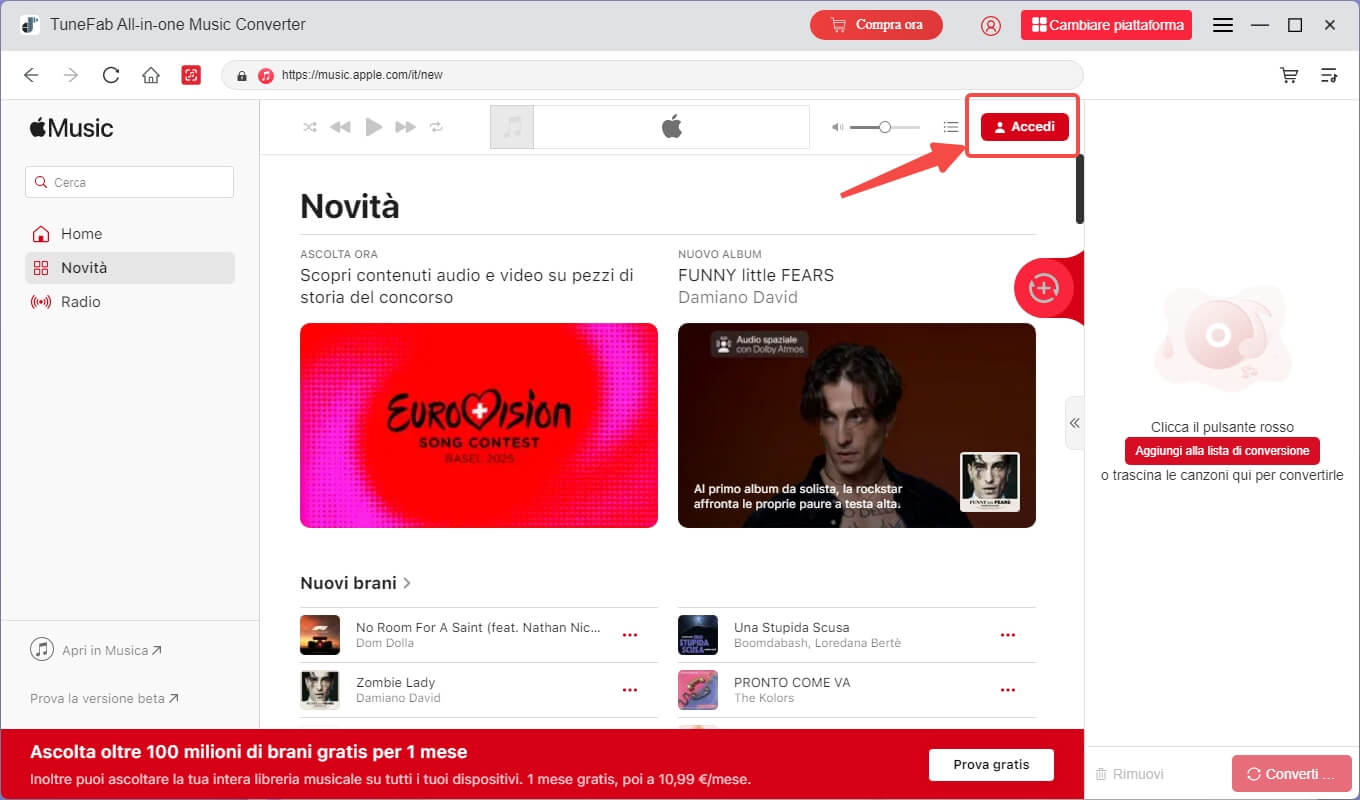The height and width of the screenshot is (800, 1360).
Task: Click the red add-to-conversion floating button
Action: [1043, 289]
